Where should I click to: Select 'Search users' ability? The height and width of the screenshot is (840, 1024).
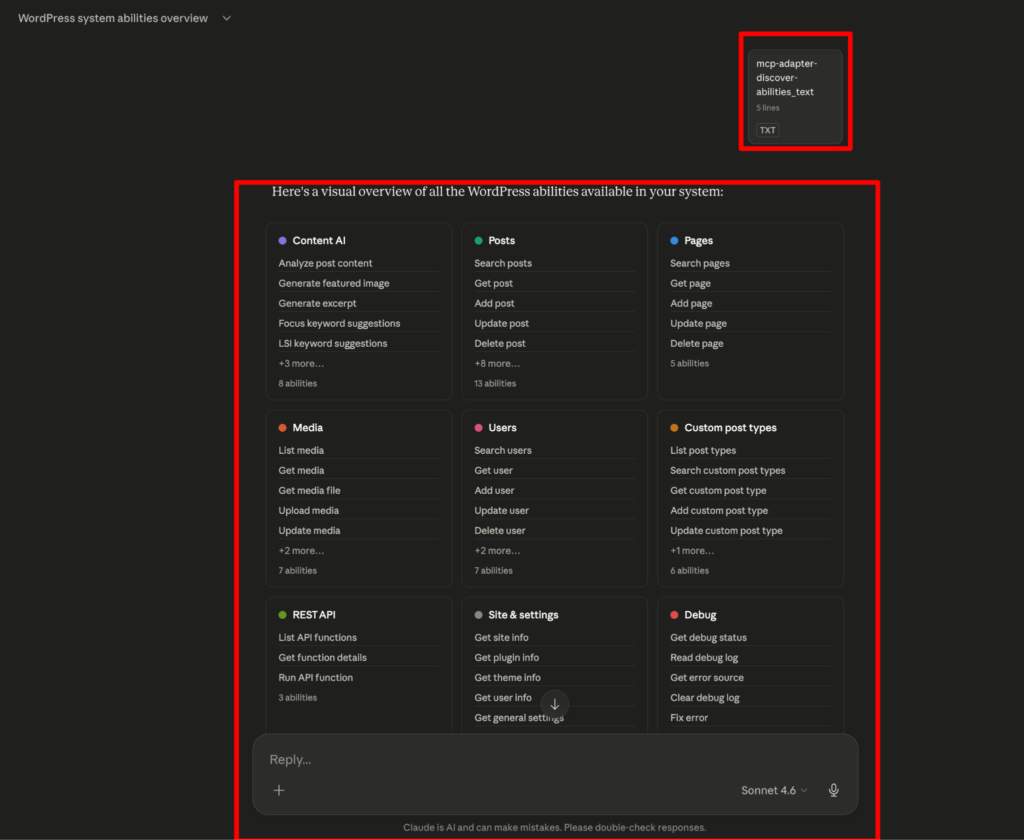[503, 450]
